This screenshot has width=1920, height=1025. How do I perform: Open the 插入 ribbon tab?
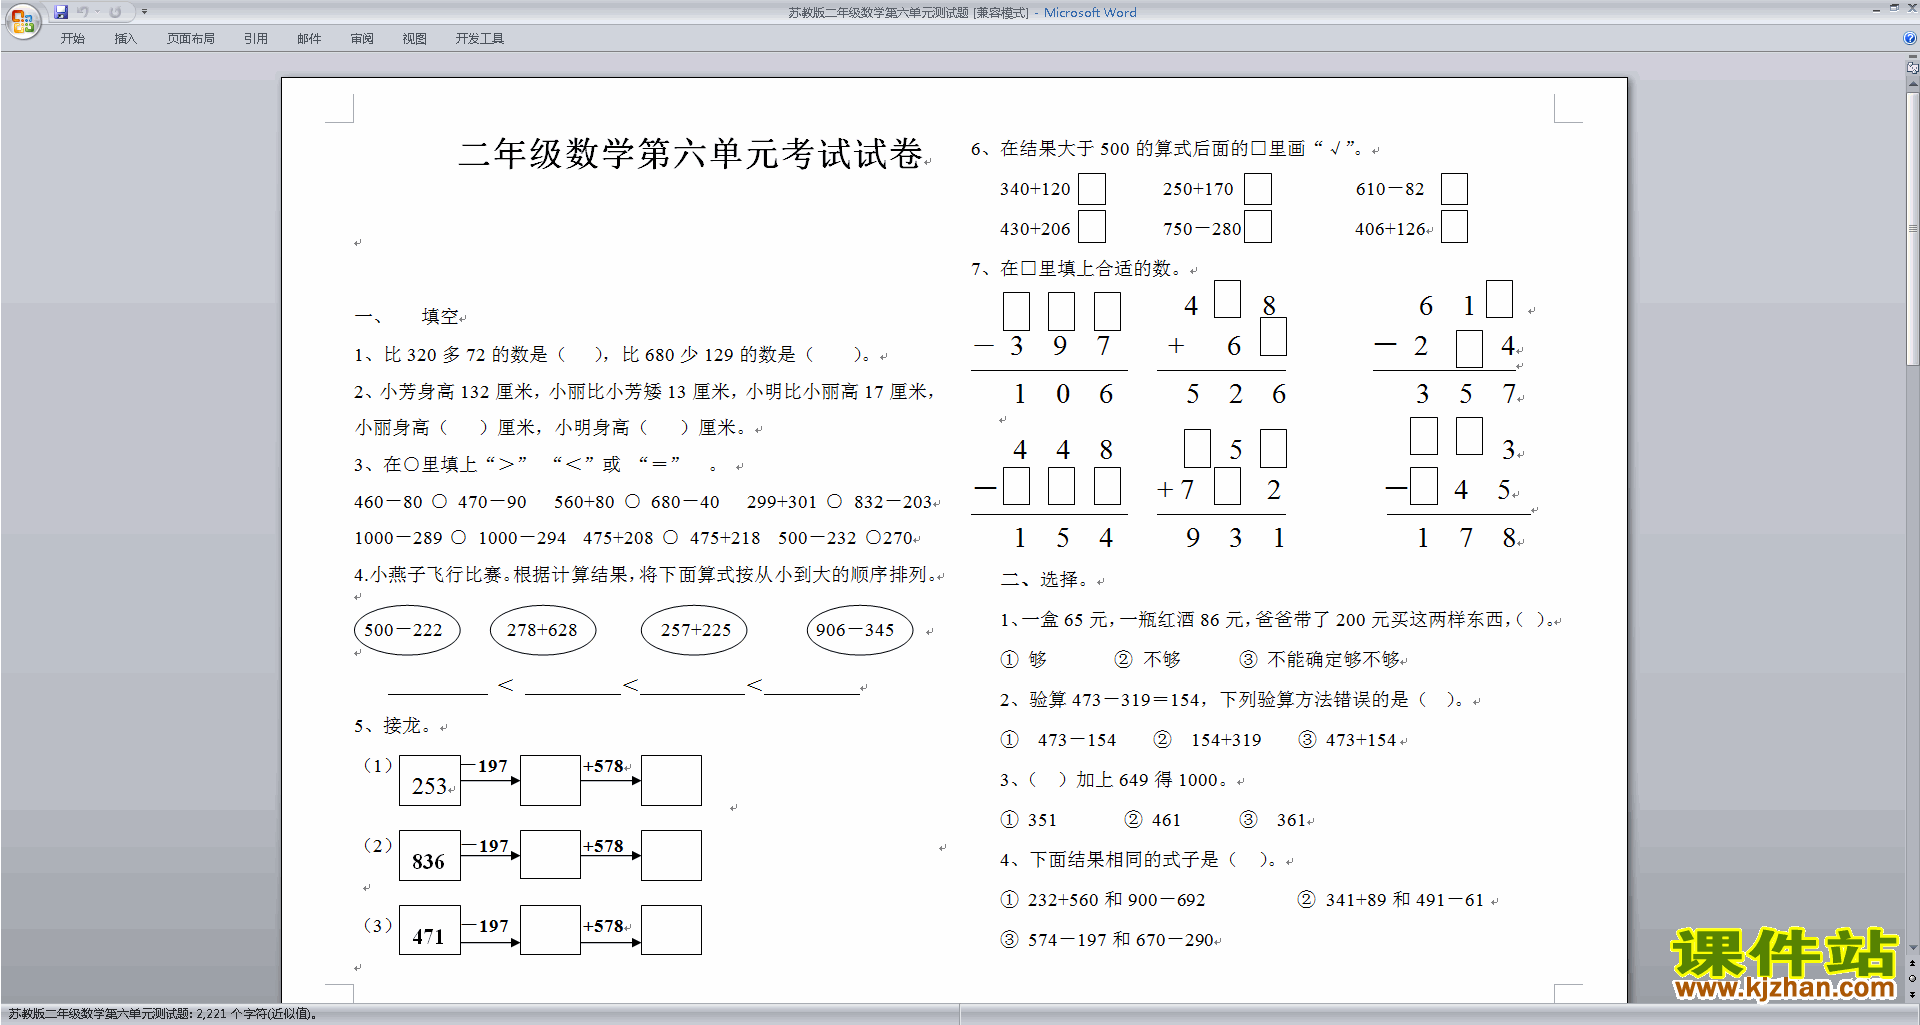125,39
